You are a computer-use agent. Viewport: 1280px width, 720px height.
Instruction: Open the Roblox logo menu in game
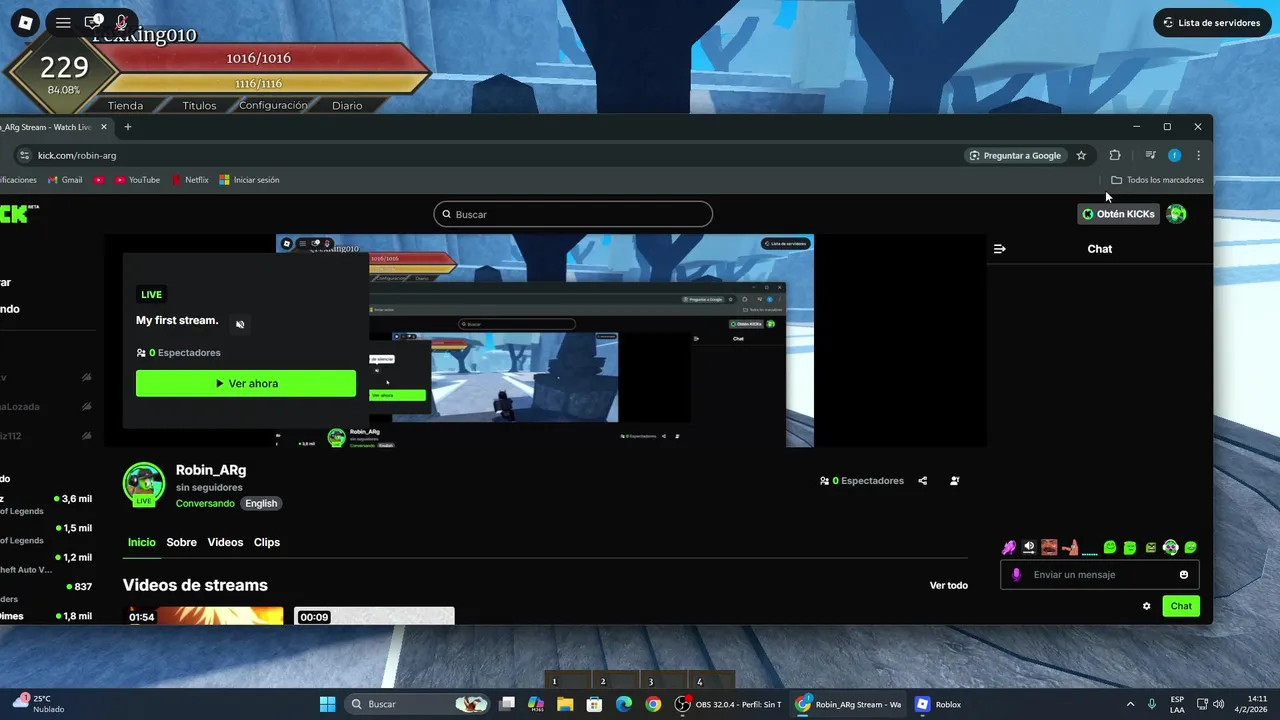click(x=26, y=22)
